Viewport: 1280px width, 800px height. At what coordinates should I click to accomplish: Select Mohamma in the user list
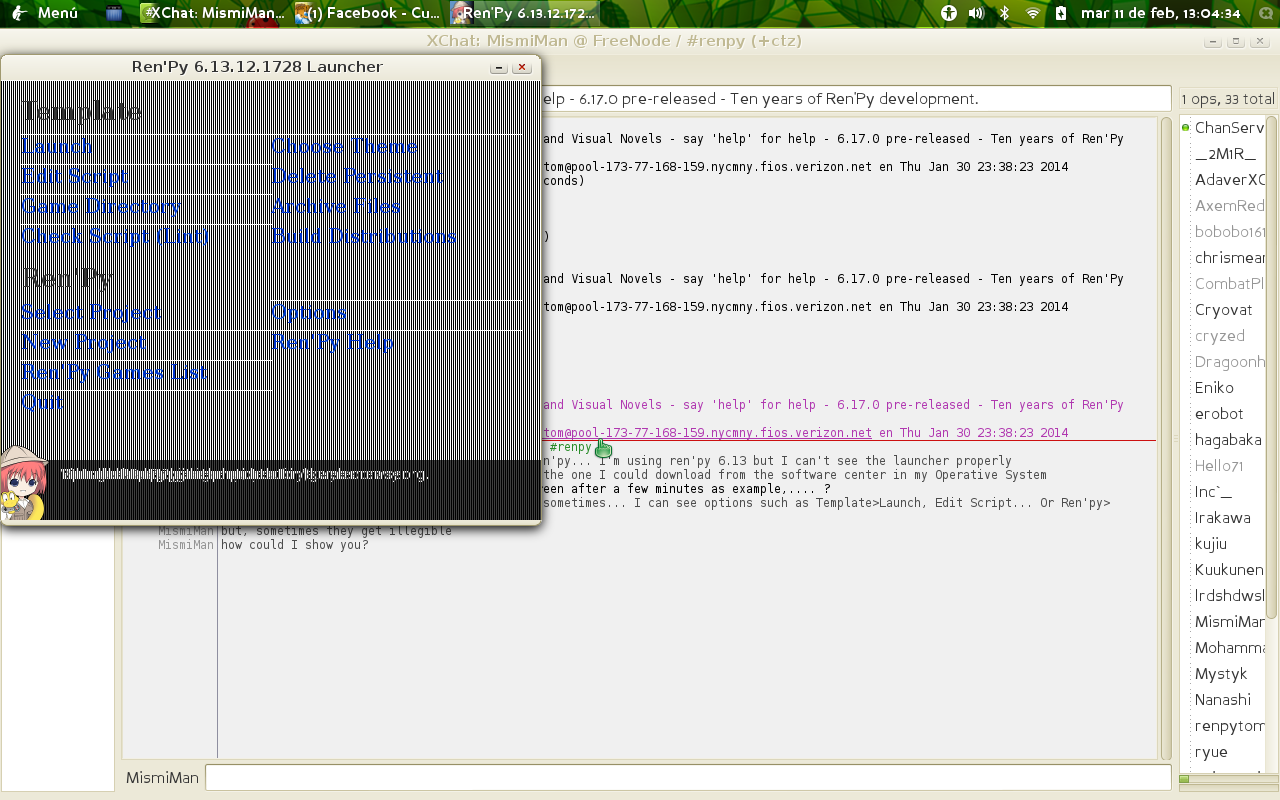(1229, 647)
